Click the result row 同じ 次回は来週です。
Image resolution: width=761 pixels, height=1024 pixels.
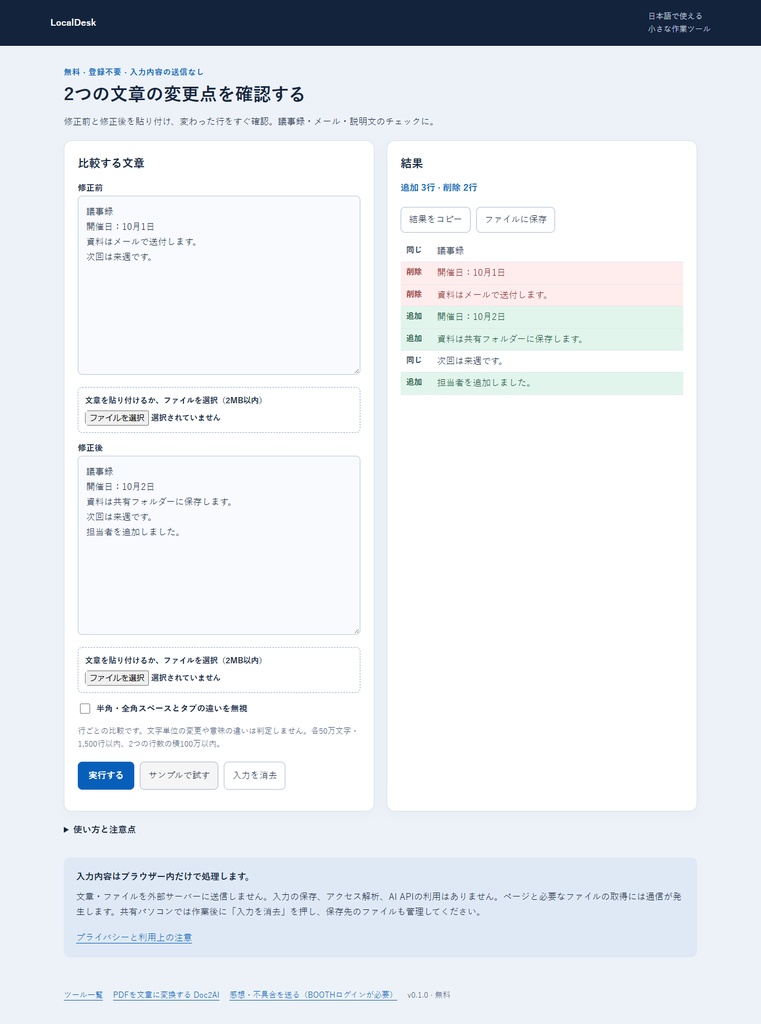542,360
